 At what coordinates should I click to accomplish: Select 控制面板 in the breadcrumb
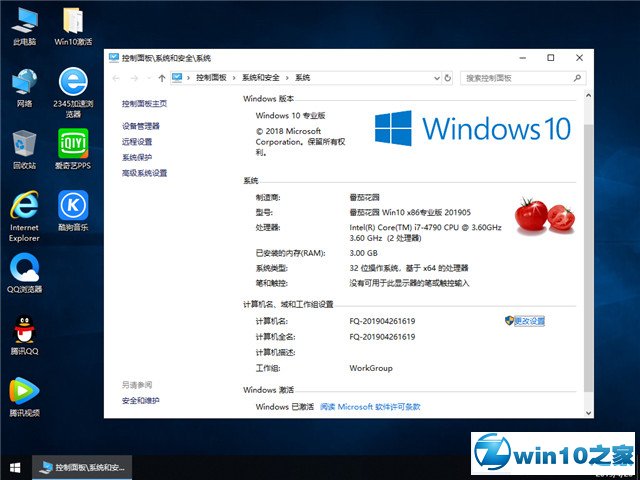point(211,78)
